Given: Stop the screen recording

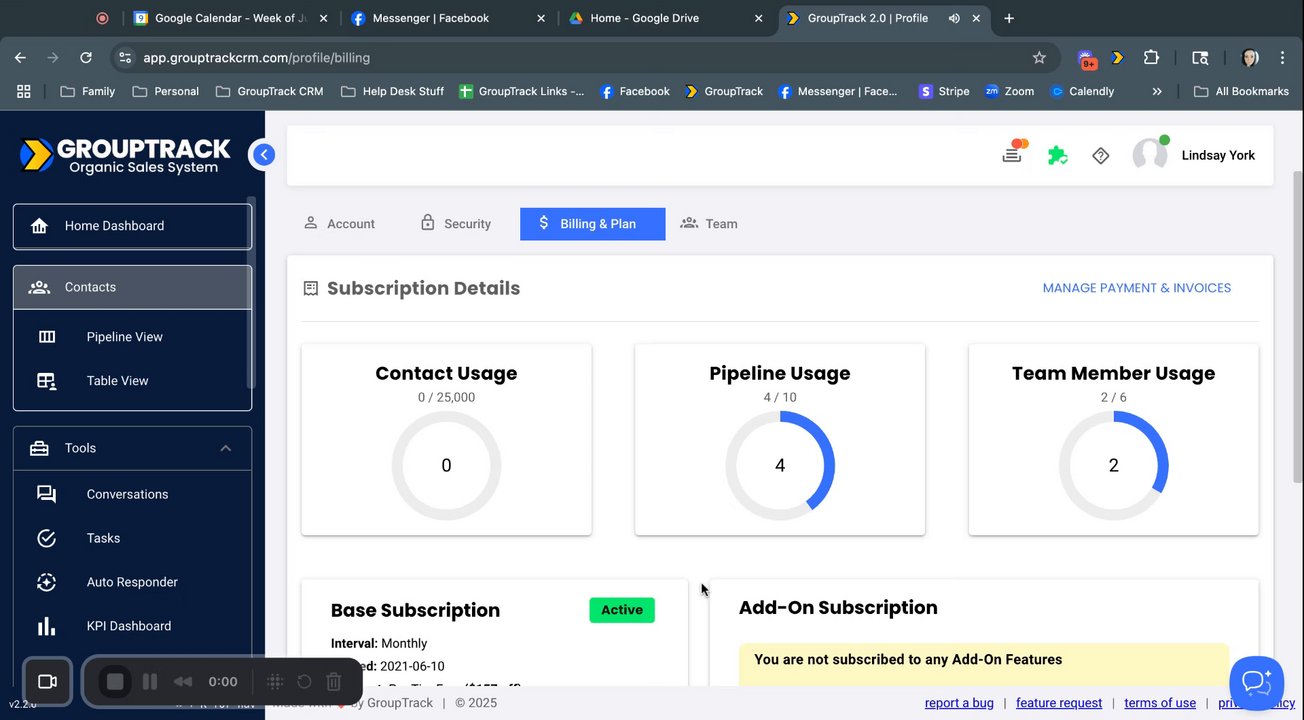Looking at the screenshot, I should [x=115, y=681].
